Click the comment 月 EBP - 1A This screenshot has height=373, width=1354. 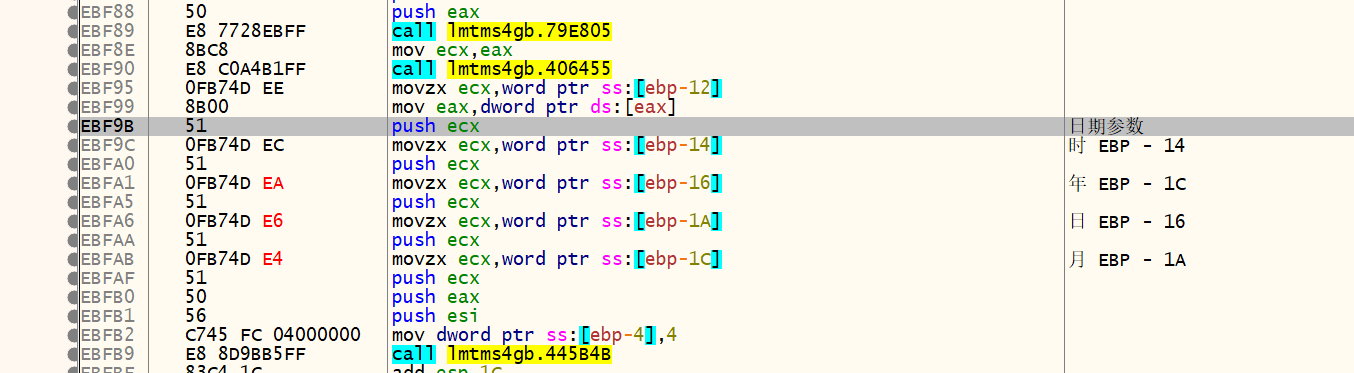pyautogui.click(x=1128, y=260)
